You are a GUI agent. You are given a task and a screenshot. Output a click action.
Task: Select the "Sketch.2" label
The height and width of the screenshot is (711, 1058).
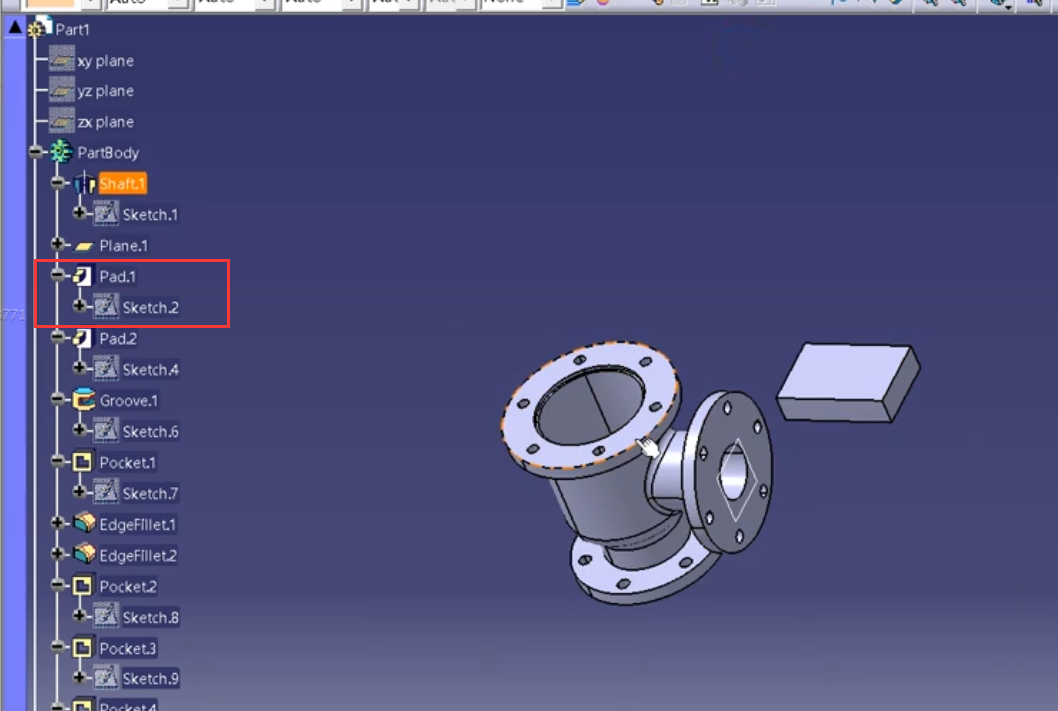point(150,308)
